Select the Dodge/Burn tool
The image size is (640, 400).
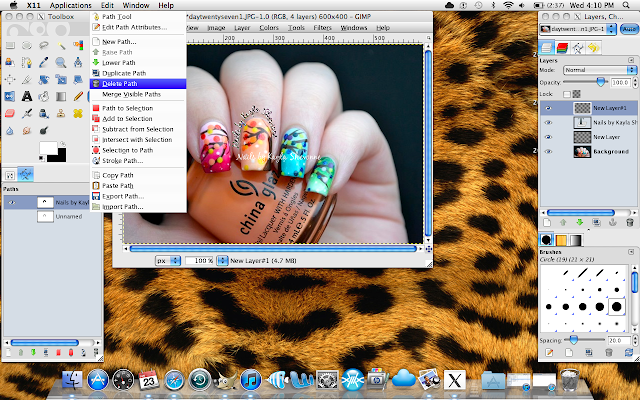point(44,130)
